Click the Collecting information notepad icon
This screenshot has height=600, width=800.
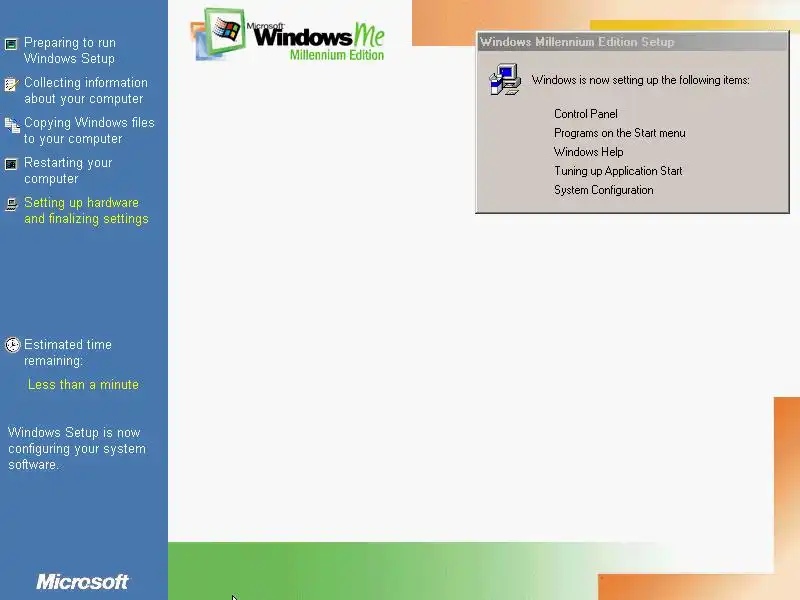click(x=11, y=84)
